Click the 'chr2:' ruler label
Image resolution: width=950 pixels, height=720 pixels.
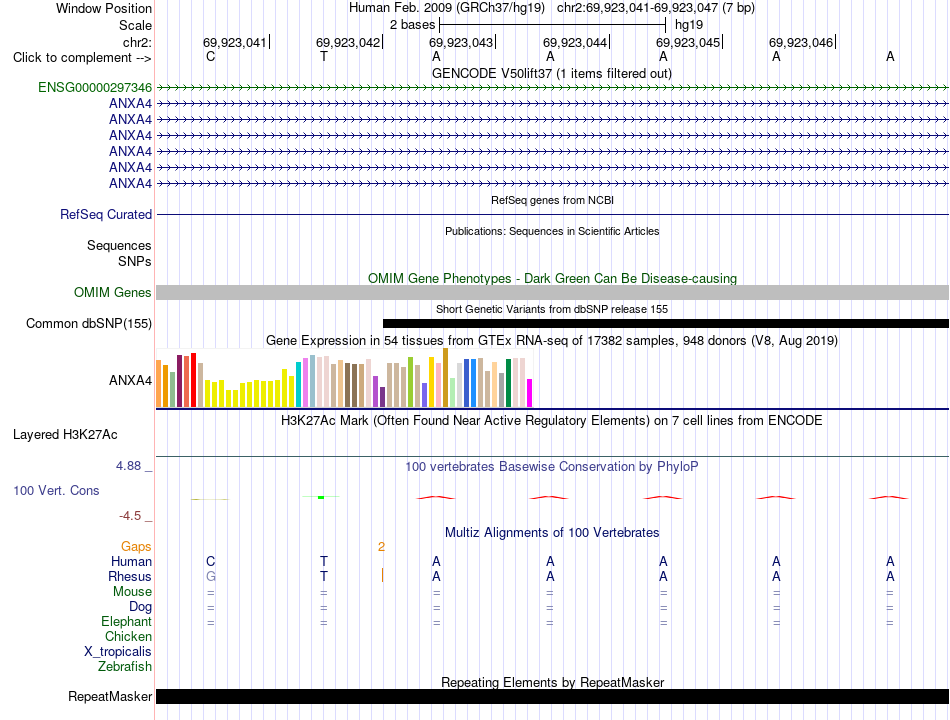137,42
